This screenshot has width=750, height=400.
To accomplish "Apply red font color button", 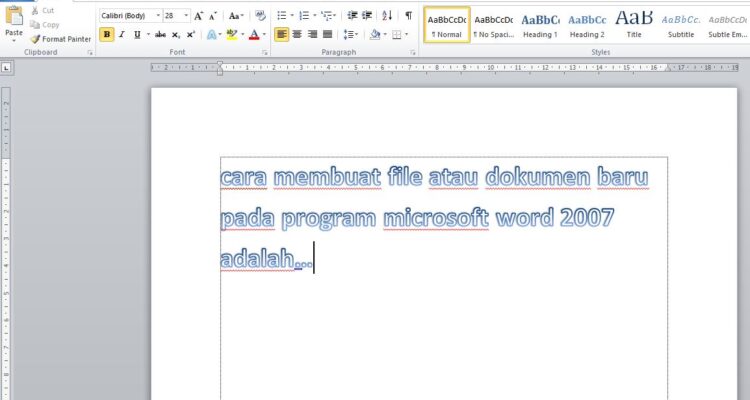I will pyautogui.click(x=254, y=34).
